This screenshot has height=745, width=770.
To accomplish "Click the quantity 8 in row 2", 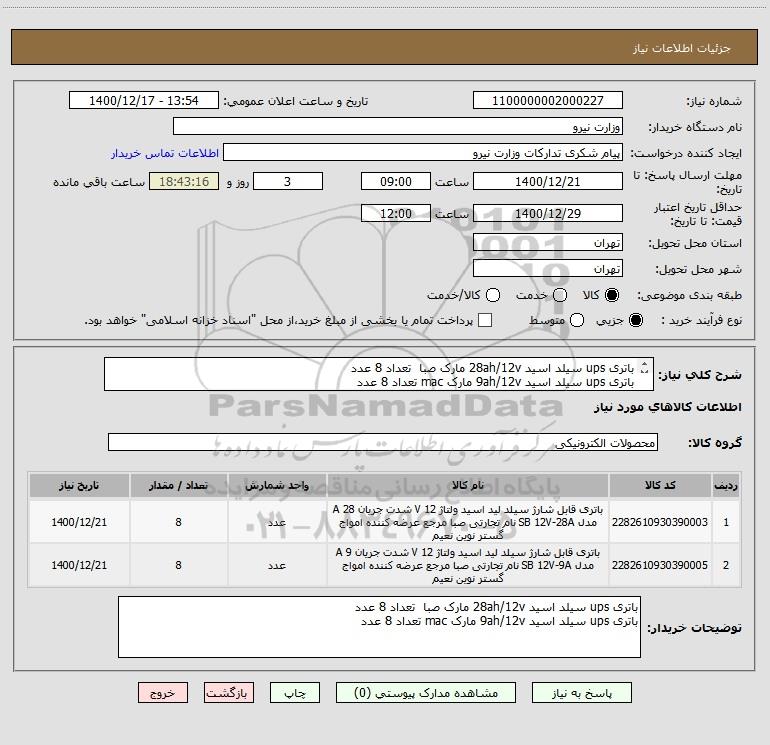I will (178, 565).
